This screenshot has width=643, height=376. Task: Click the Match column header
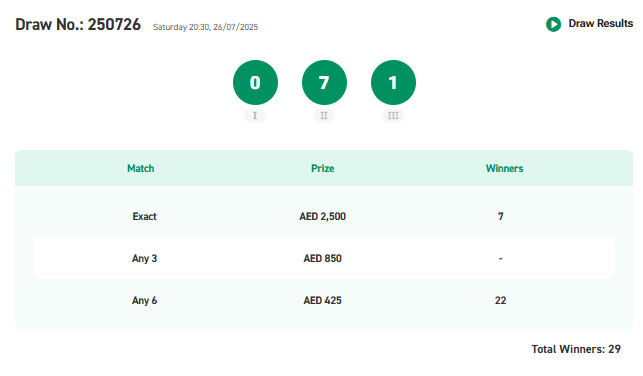point(141,169)
